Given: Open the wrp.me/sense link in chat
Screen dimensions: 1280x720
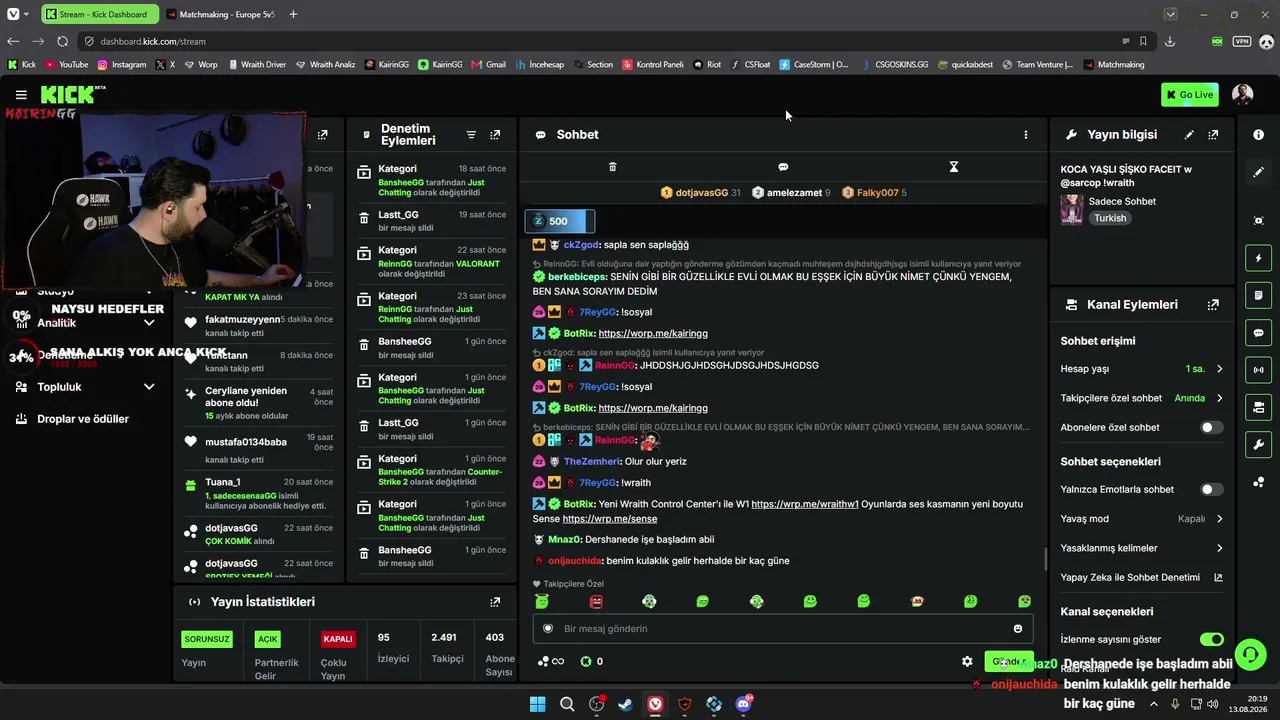Looking at the screenshot, I should pyautogui.click(x=610, y=519).
